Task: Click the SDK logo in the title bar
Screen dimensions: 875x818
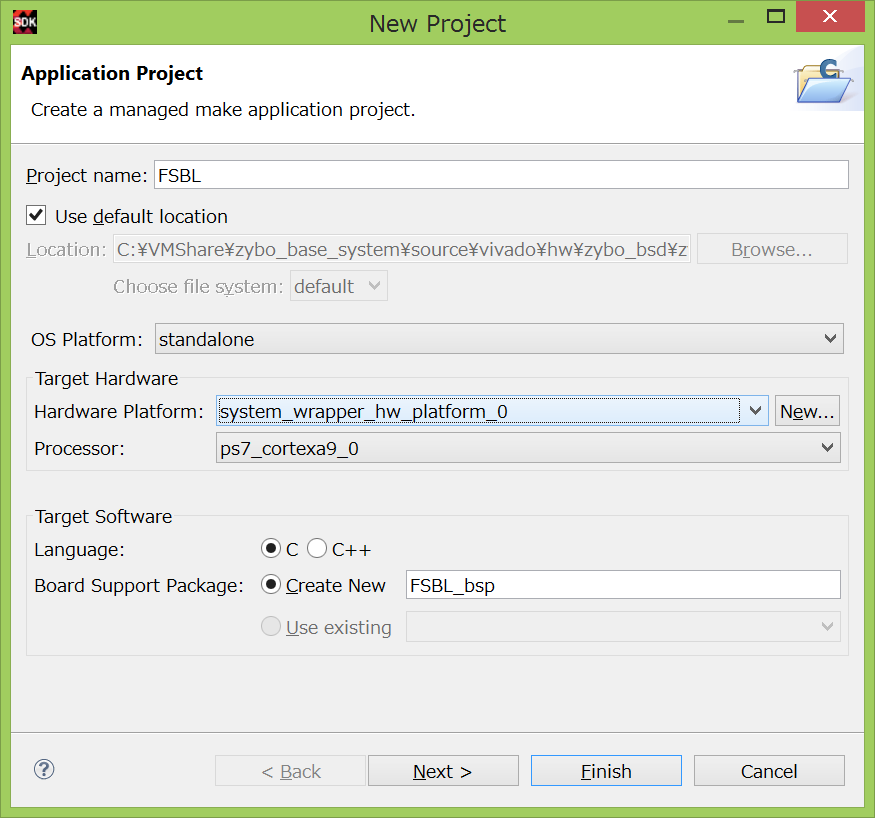Action: pos(25,22)
